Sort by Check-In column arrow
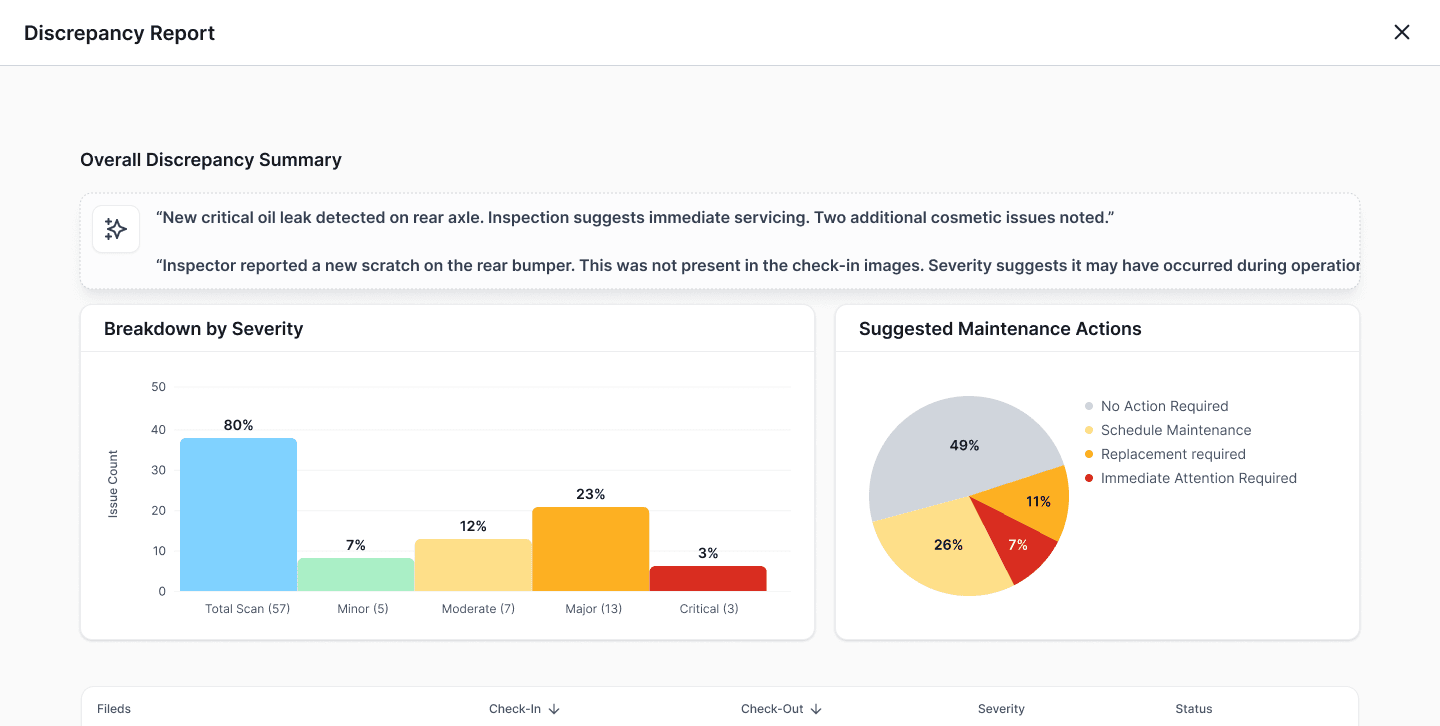1440x726 pixels. tap(554, 709)
